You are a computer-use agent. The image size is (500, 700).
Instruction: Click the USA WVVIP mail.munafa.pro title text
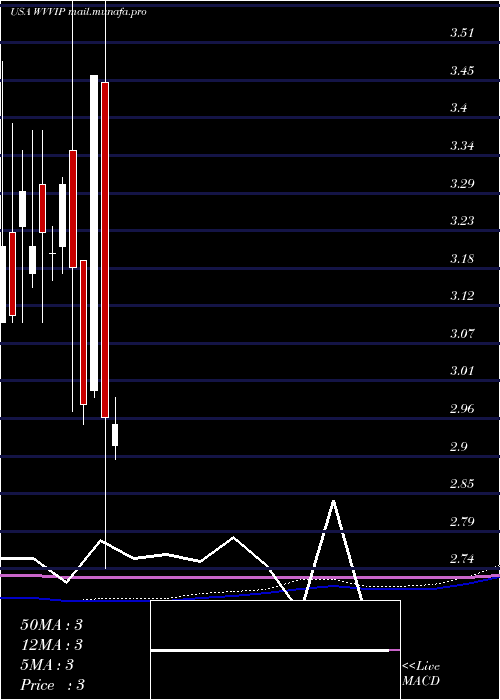pos(79,12)
